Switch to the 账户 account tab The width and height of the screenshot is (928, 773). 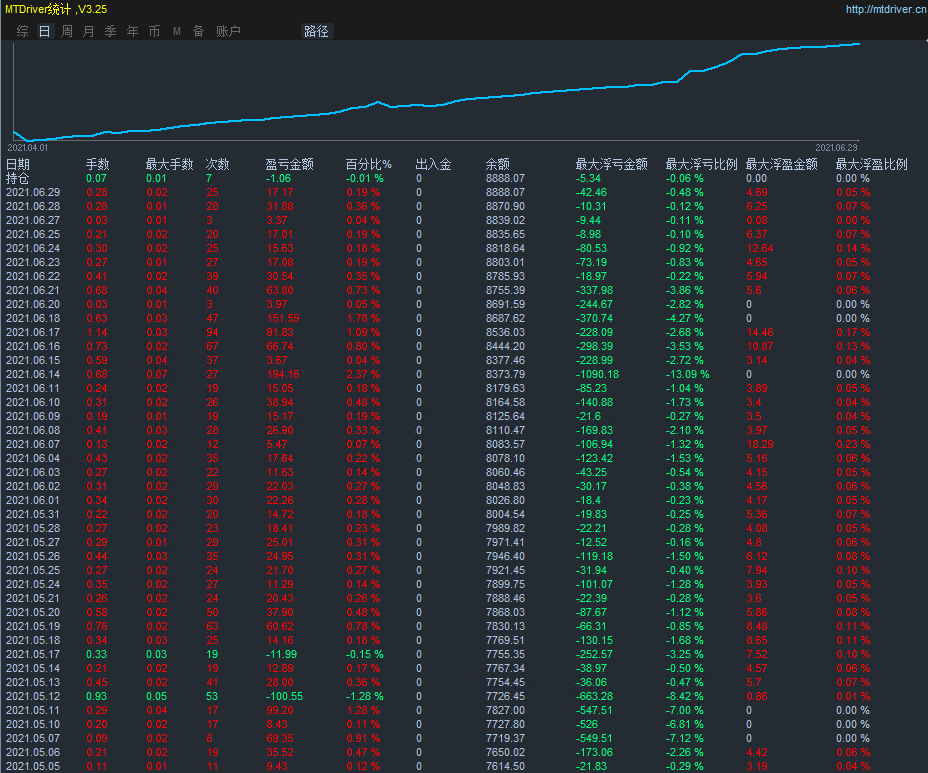coord(228,31)
